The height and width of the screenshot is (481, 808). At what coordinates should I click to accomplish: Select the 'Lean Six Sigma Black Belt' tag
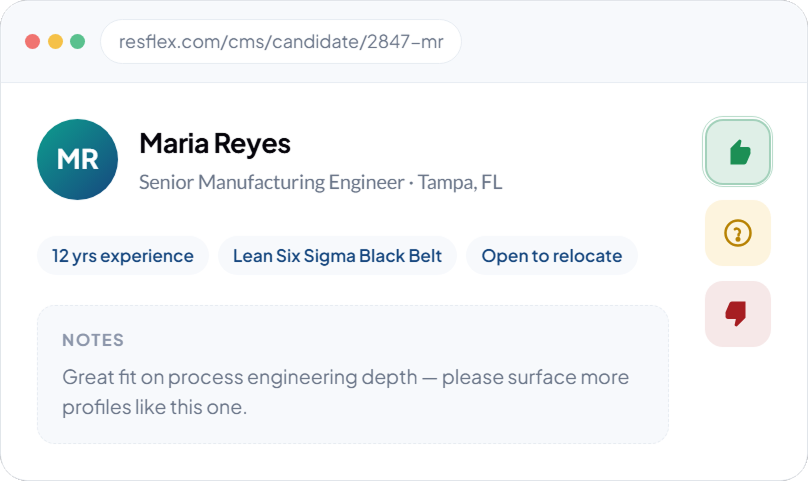coord(338,256)
